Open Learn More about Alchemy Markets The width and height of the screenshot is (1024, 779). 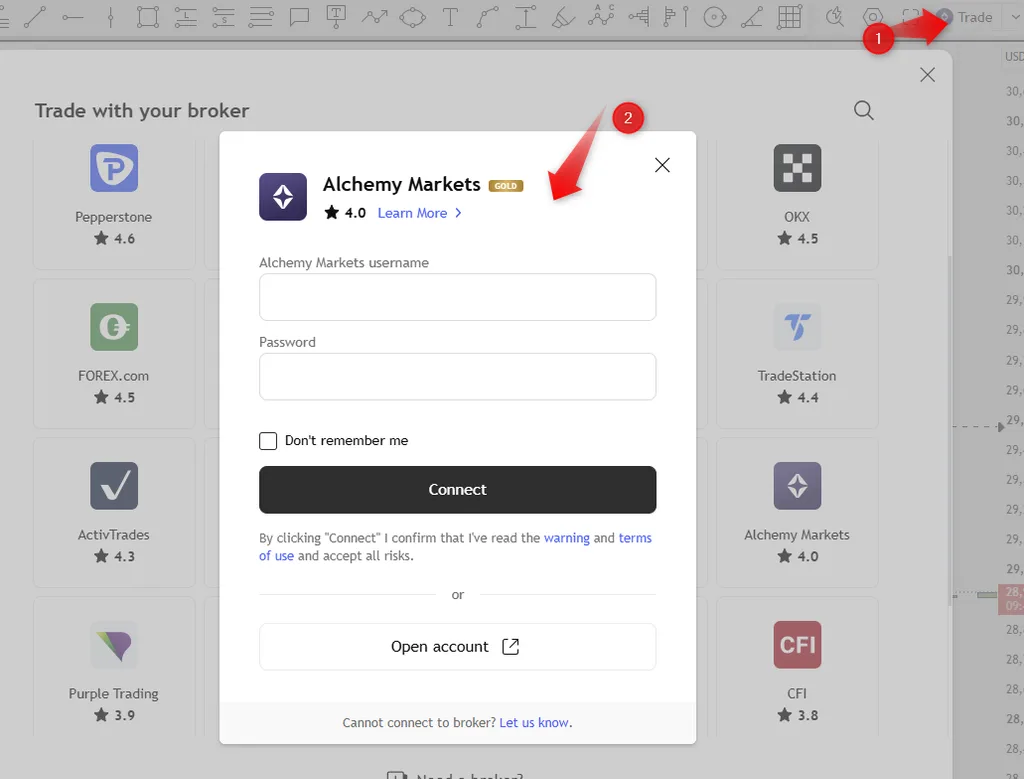tap(419, 213)
